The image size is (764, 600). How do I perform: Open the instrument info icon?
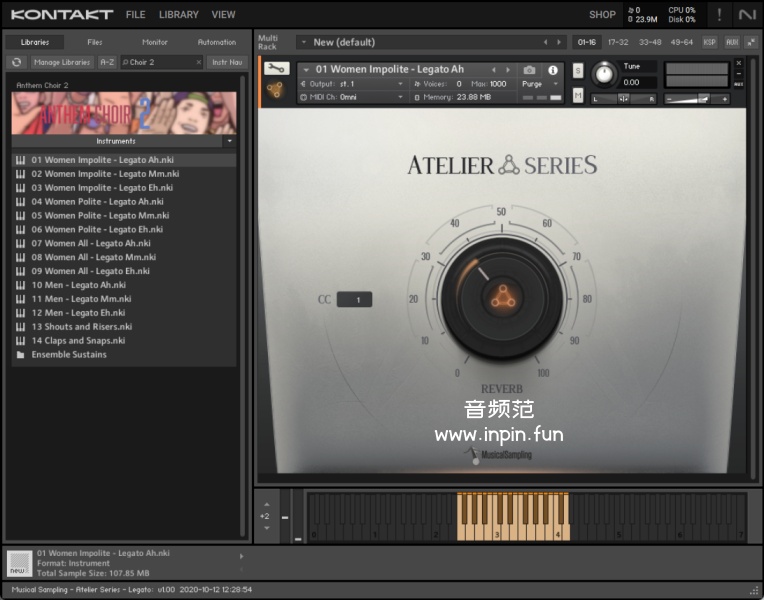(x=552, y=70)
